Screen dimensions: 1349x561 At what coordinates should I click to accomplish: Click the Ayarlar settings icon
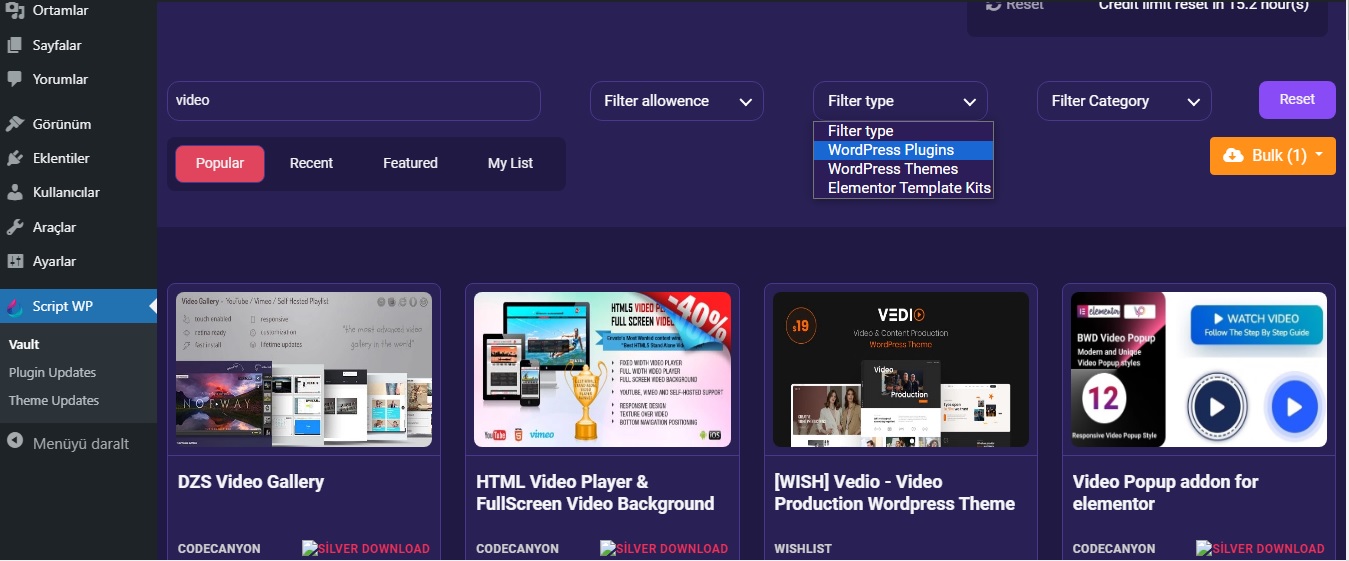click(x=15, y=261)
